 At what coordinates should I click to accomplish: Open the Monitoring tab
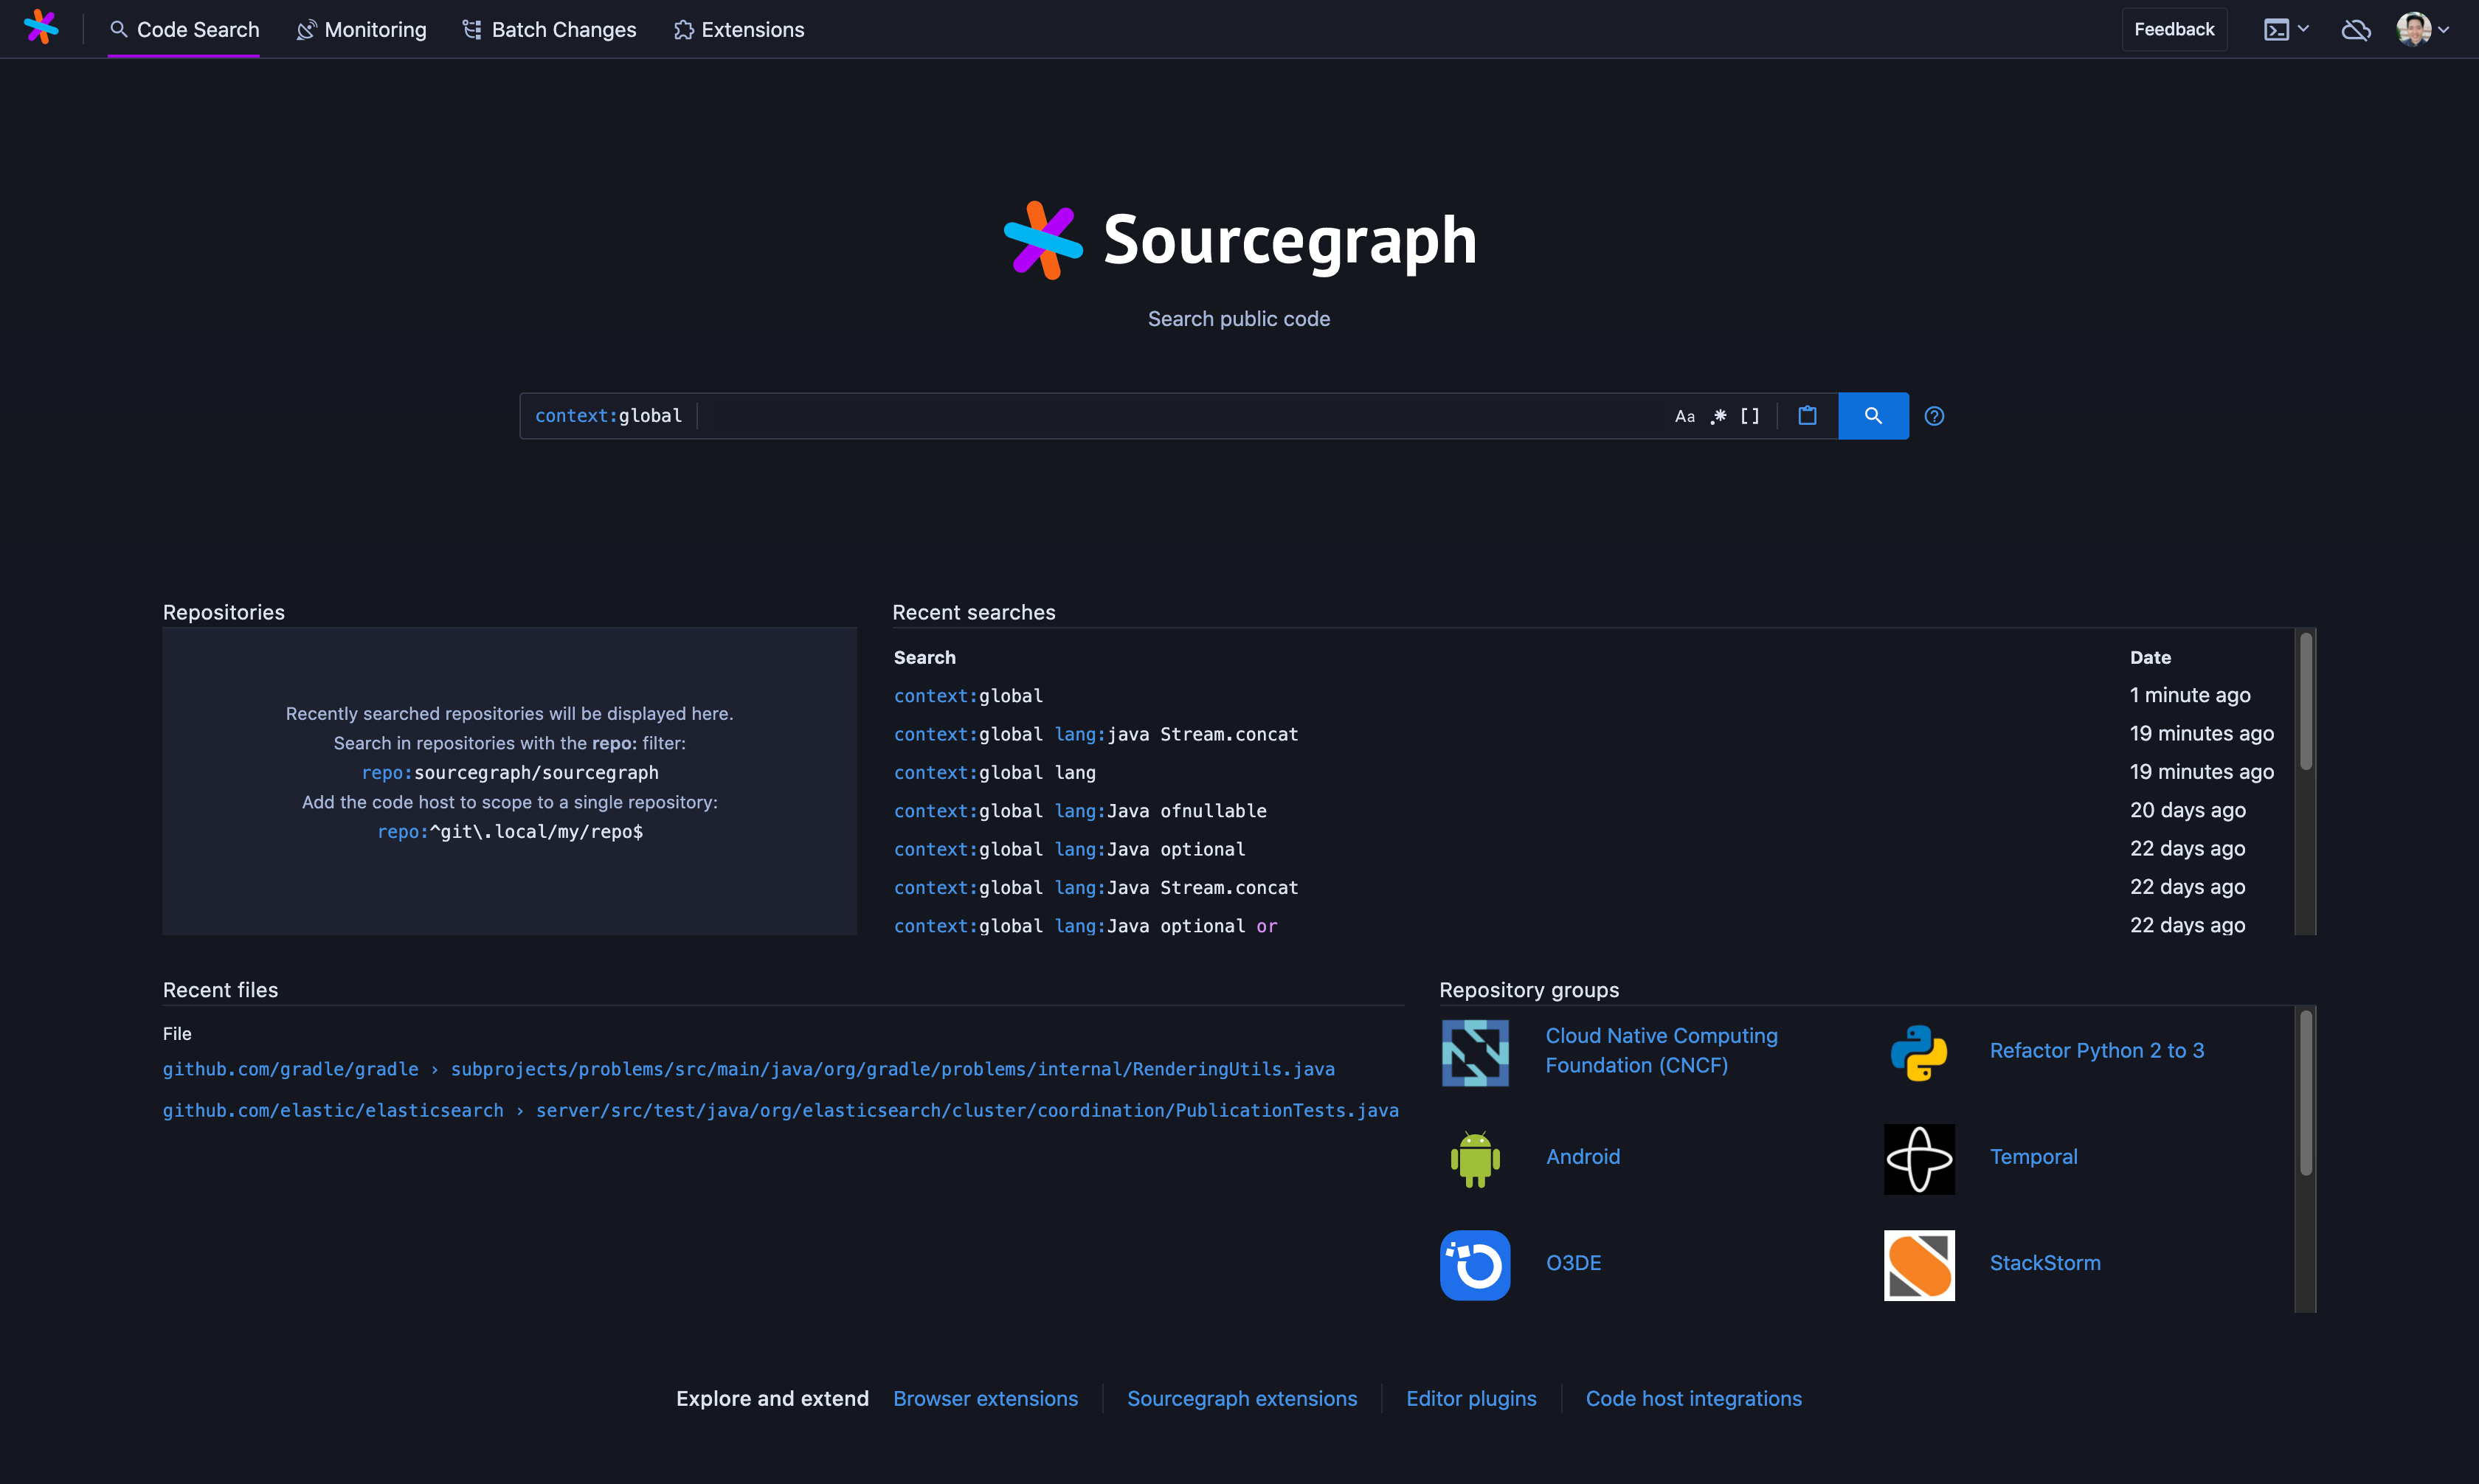pyautogui.click(x=361, y=30)
